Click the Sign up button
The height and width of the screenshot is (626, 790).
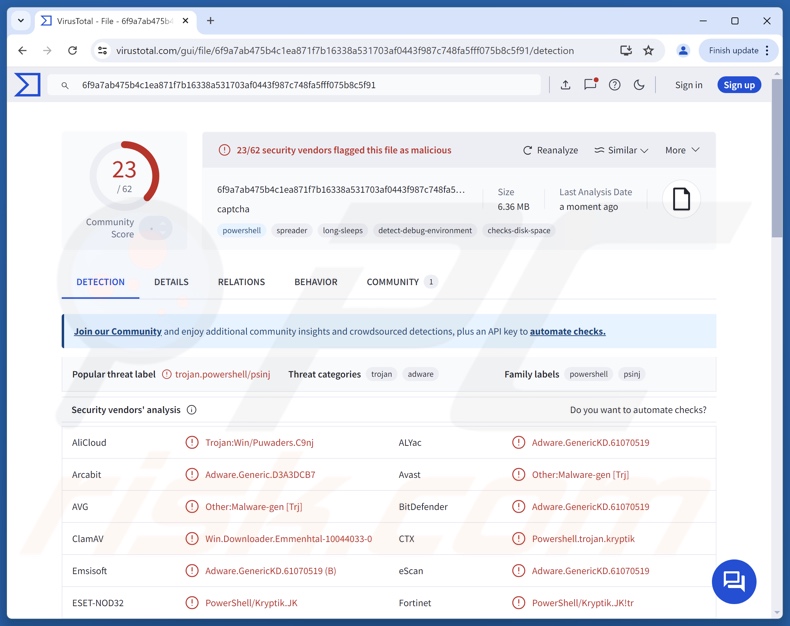739,85
